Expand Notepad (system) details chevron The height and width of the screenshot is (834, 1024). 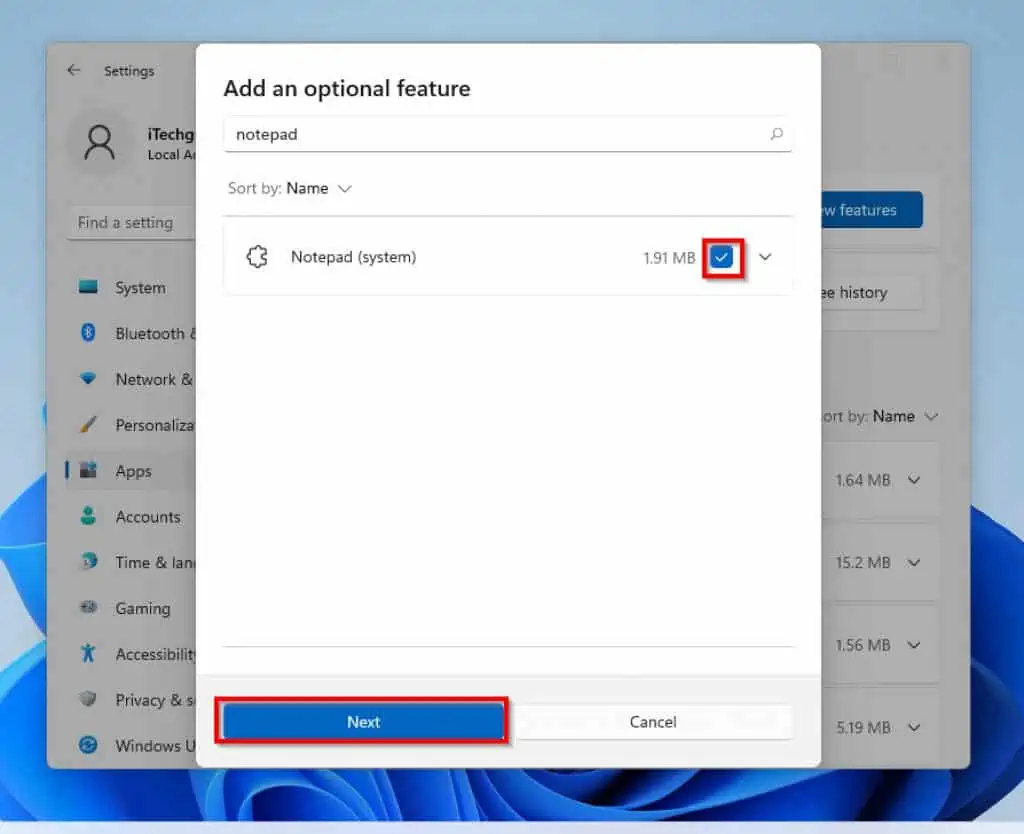pyautogui.click(x=765, y=257)
